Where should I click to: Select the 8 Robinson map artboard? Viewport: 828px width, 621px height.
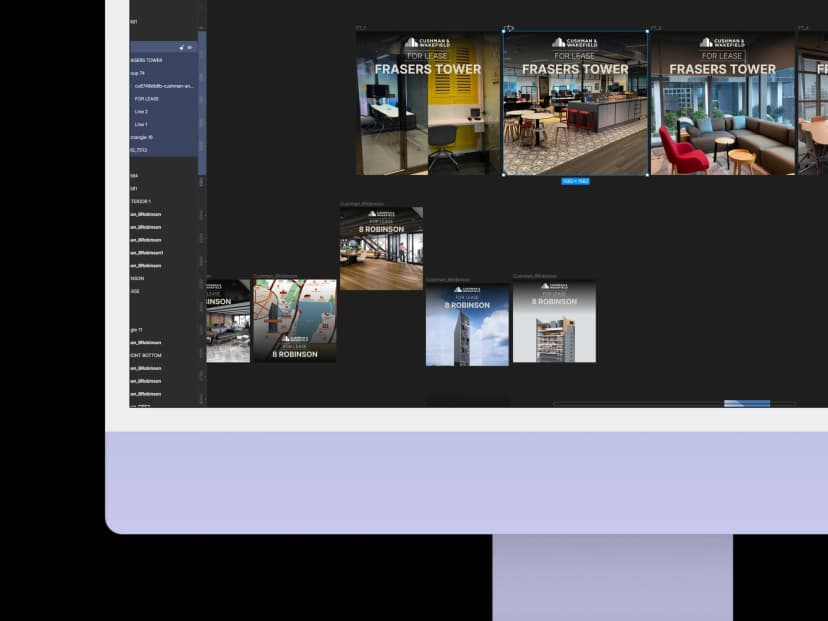tap(295, 321)
